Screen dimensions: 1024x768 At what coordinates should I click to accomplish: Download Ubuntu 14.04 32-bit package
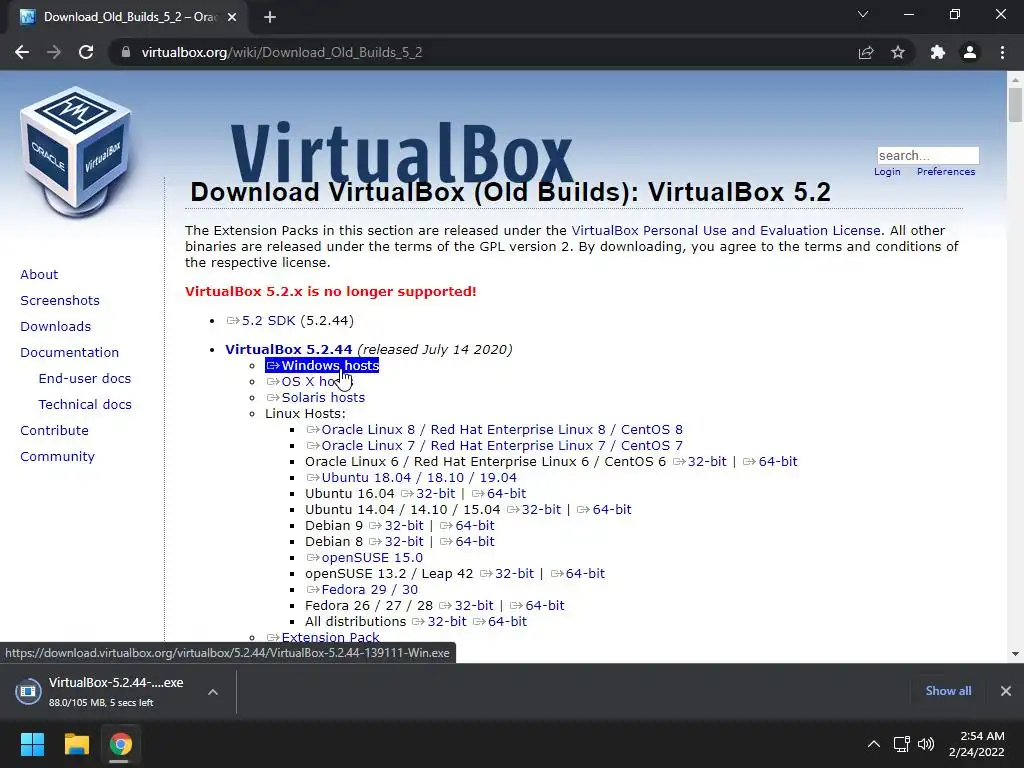click(x=534, y=510)
